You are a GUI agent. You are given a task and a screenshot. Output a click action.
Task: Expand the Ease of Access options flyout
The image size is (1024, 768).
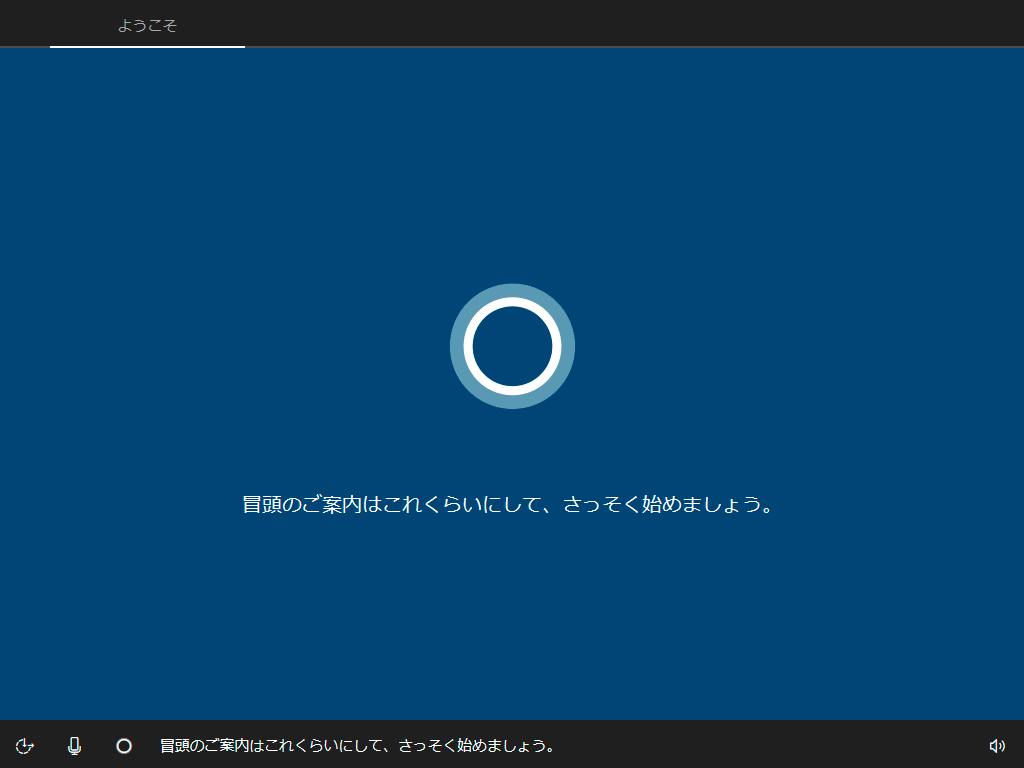(26, 746)
